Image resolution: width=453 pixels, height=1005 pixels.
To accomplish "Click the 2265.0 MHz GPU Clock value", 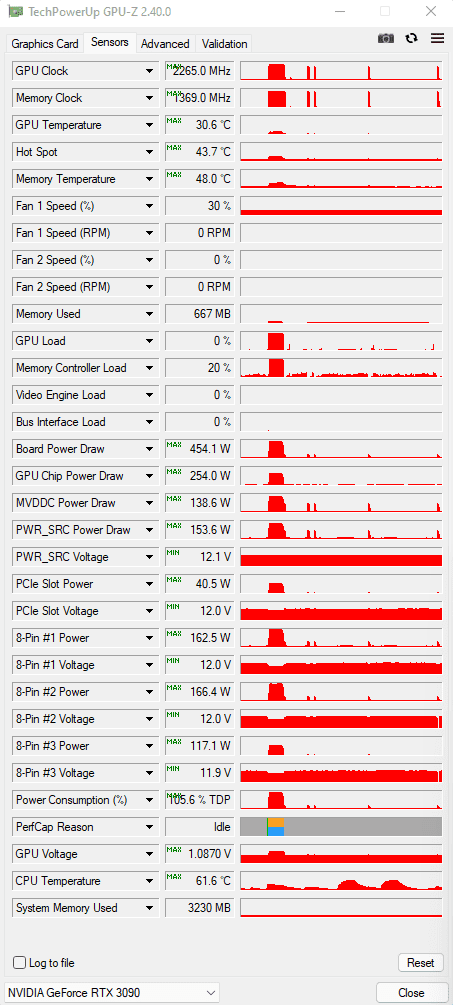I will point(200,71).
